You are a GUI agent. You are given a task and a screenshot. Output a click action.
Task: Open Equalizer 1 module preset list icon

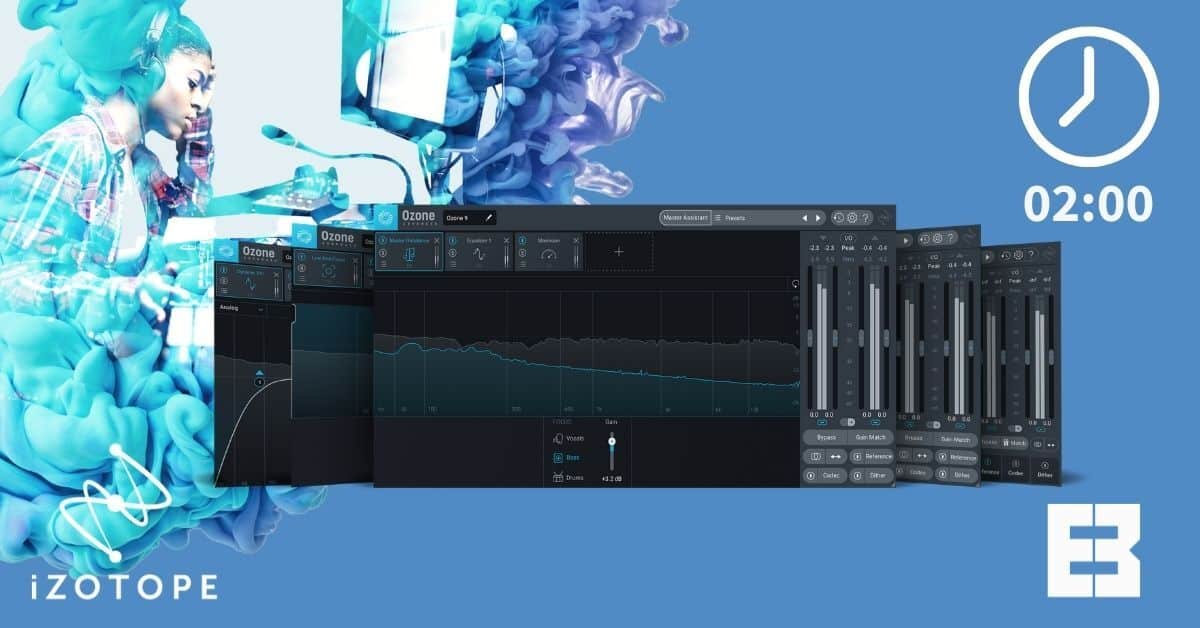452,264
